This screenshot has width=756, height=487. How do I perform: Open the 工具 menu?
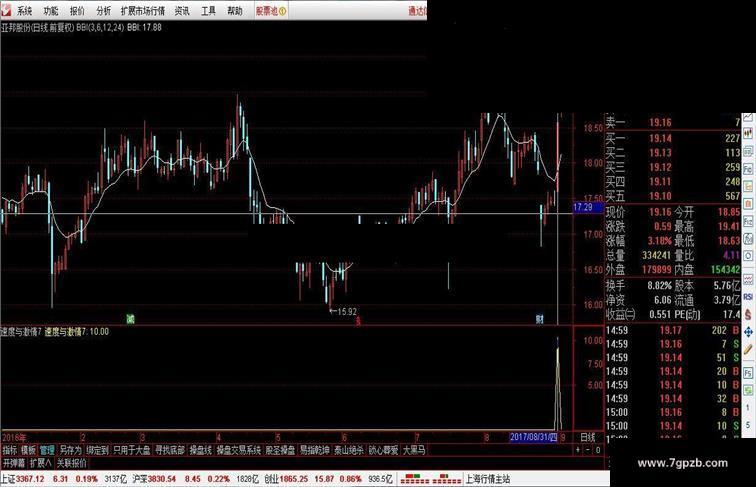point(208,11)
